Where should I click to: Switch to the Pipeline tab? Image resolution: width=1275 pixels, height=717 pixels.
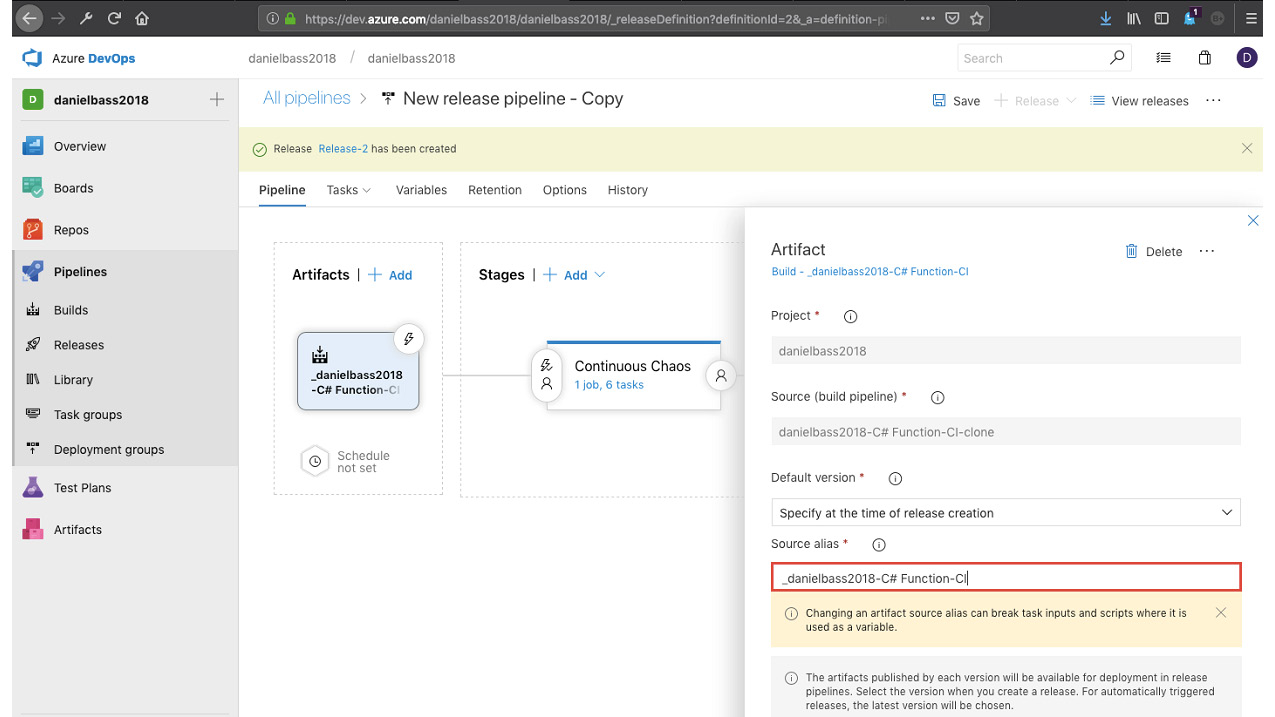pyautogui.click(x=282, y=190)
